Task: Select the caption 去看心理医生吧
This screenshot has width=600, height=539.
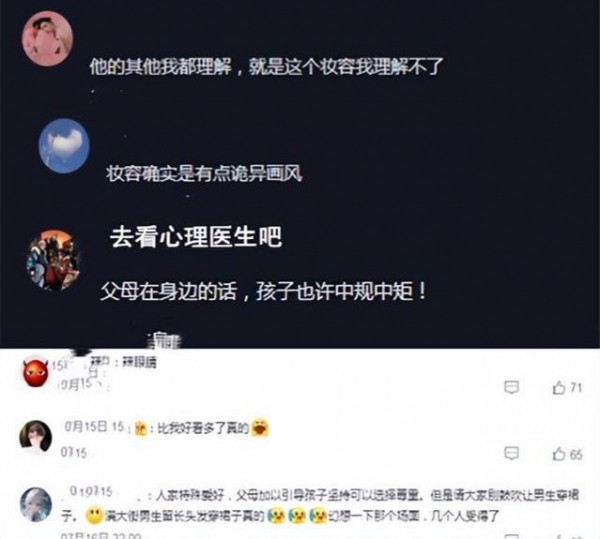Action: click(196, 237)
